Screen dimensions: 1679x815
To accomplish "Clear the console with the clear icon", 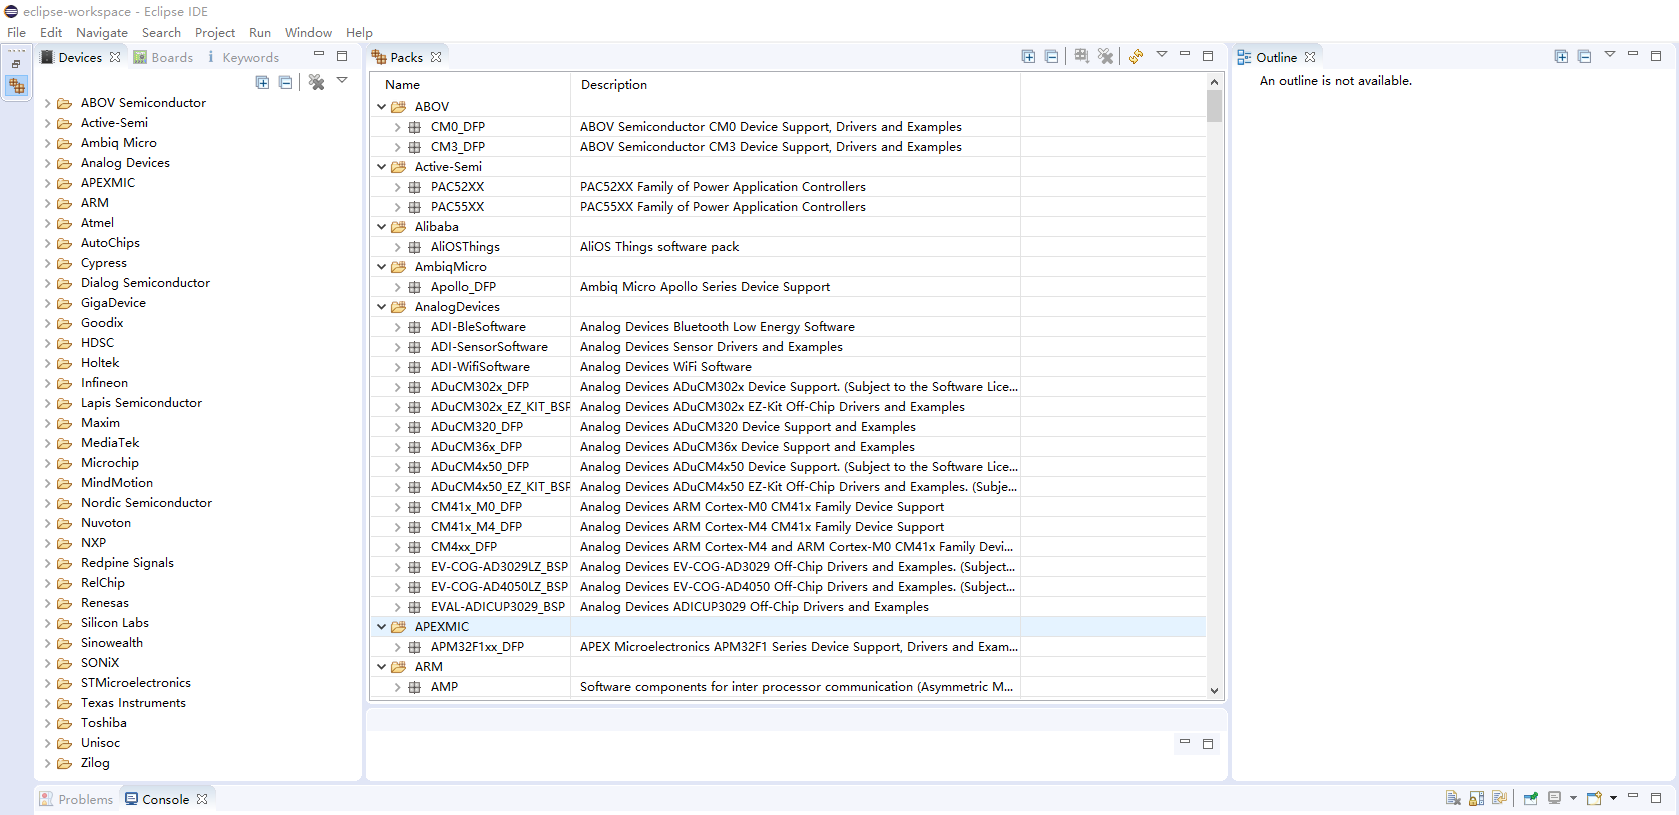I will coord(1453,798).
